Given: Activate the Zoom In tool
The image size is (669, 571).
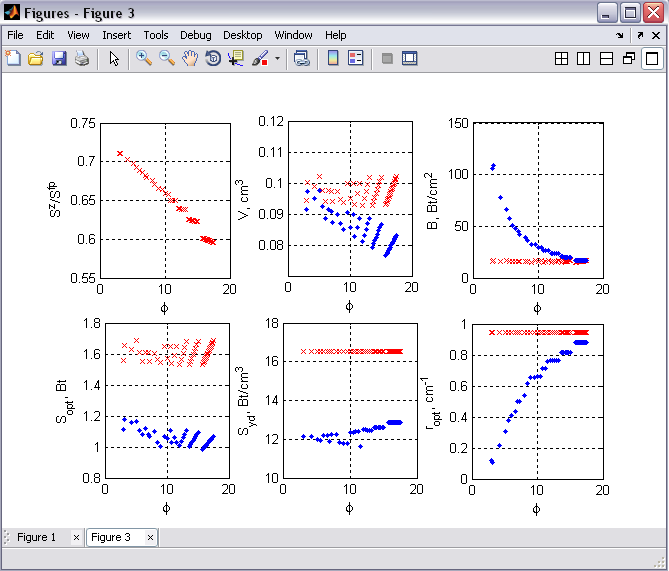Looking at the screenshot, I should (144, 58).
